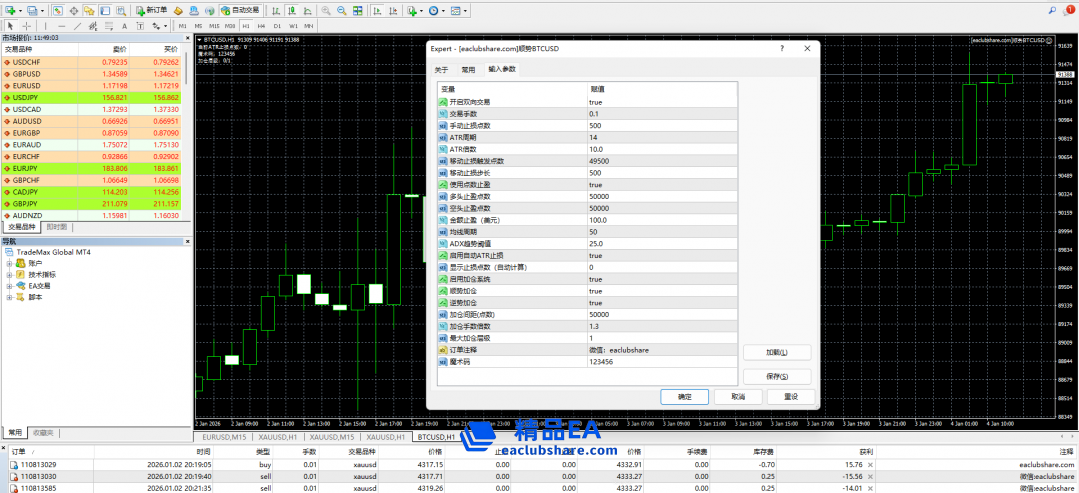Select the text label 'A' tool
Image resolution: width=1079 pixels, height=493 pixels.
tap(124, 25)
